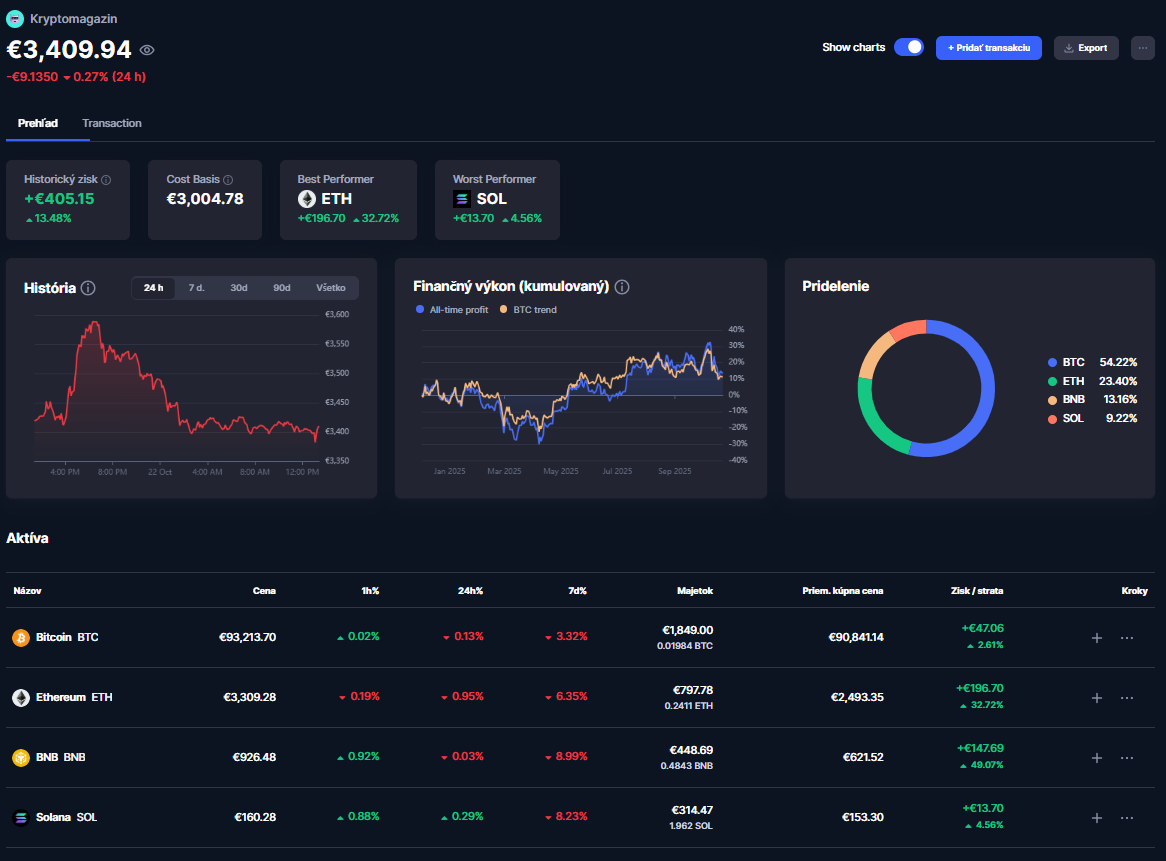Viewport: 1166px width, 861px height.
Task: Click the info icon next to Finančný výkon
Action: point(622,287)
